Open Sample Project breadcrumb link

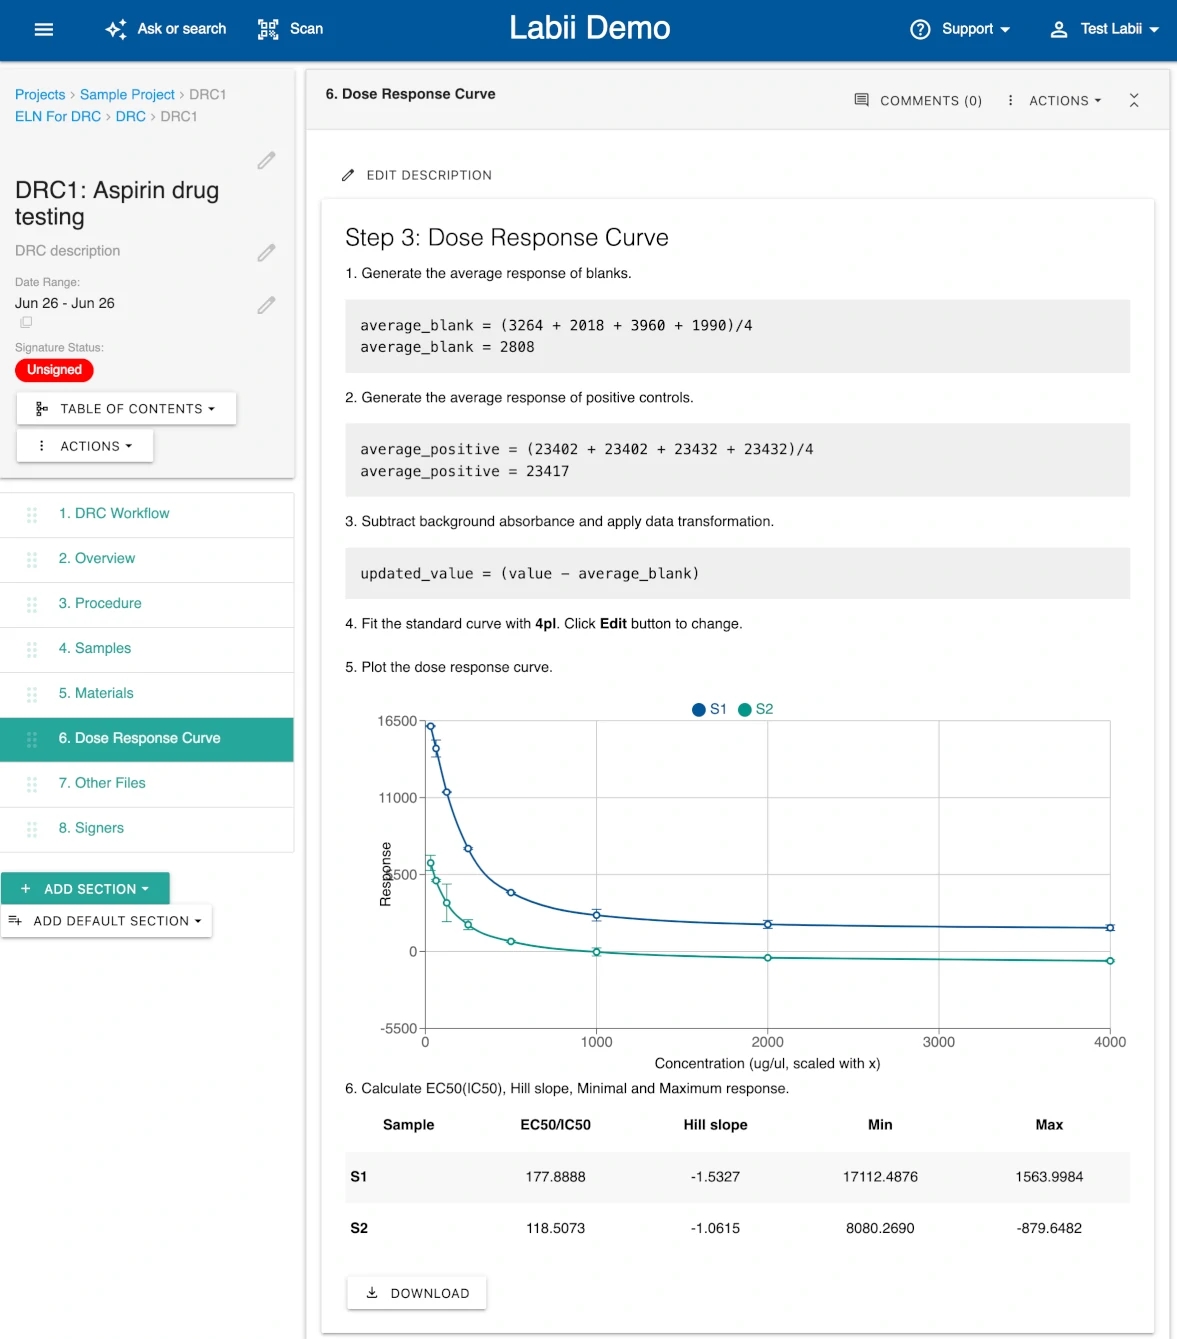pyautogui.click(x=127, y=94)
